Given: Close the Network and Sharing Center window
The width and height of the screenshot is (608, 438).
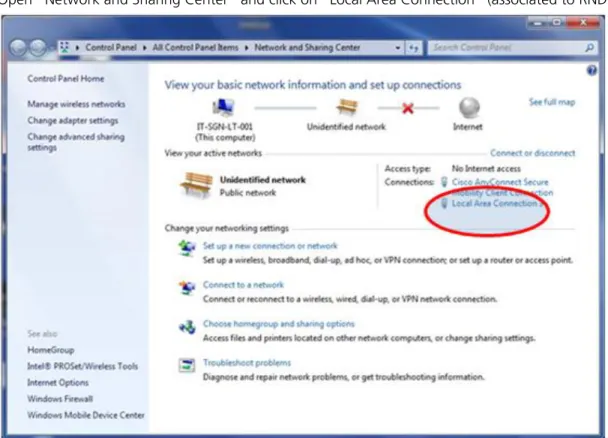Looking at the screenshot, I should pyautogui.click(x=583, y=23).
